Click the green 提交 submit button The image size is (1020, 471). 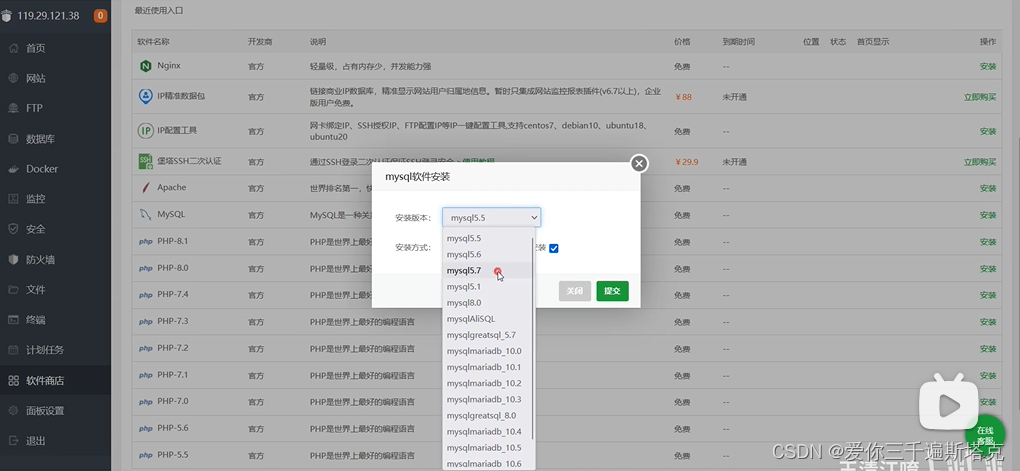pyautogui.click(x=612, y=291)
